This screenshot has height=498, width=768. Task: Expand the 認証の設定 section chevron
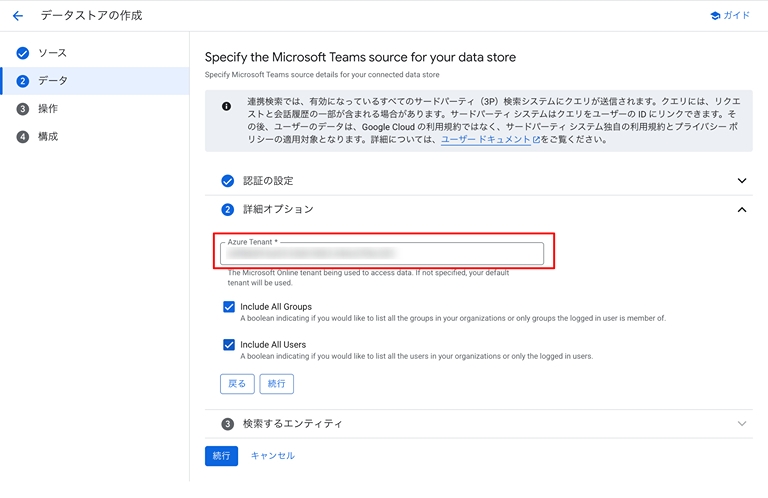pyautogui.click(x=742, y=181)
